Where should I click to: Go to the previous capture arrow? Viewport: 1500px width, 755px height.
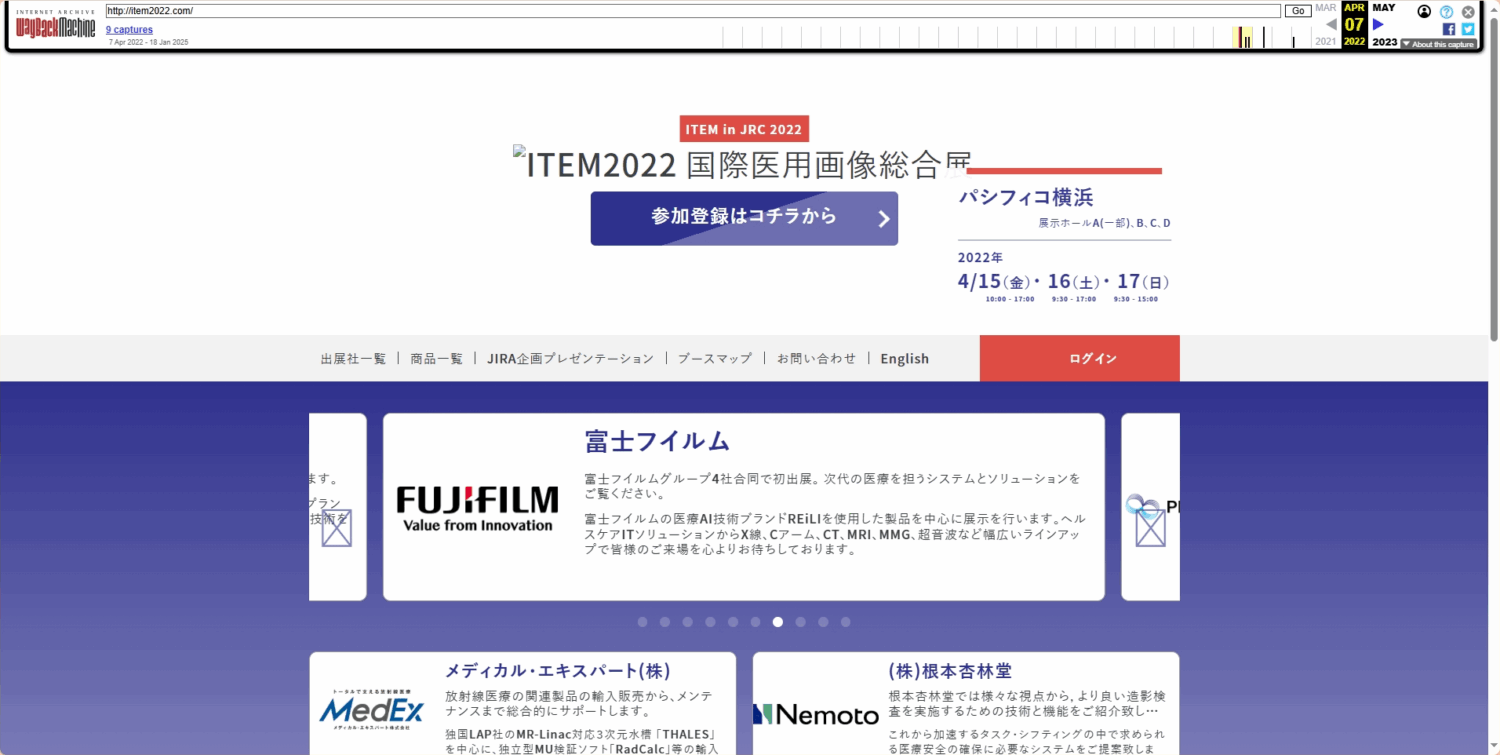click(1331, 24)
